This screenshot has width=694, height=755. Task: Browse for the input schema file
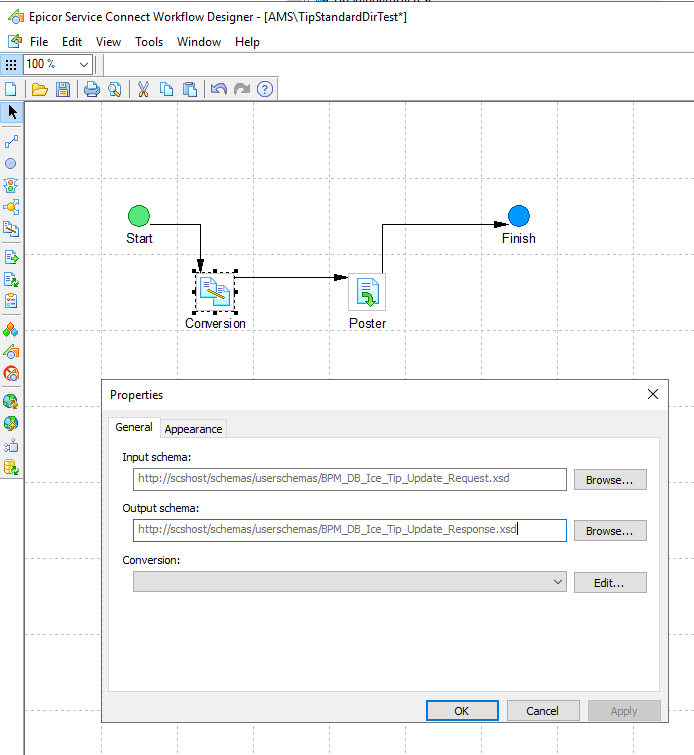tap(610, 480)
